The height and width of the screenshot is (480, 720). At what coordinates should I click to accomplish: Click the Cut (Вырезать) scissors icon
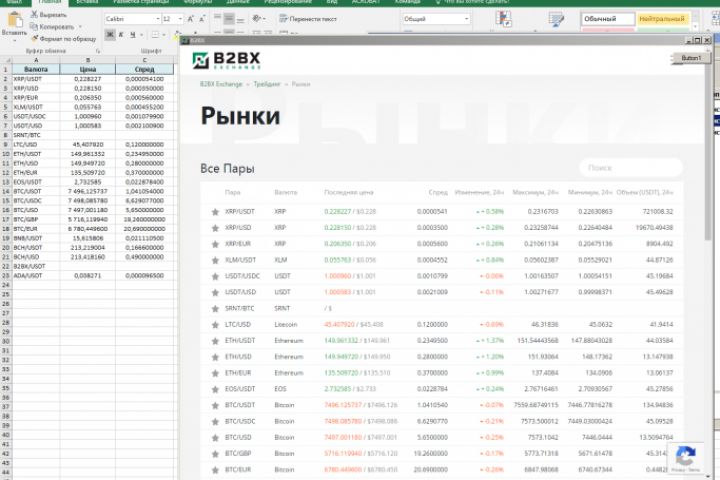tap(34, 15)
